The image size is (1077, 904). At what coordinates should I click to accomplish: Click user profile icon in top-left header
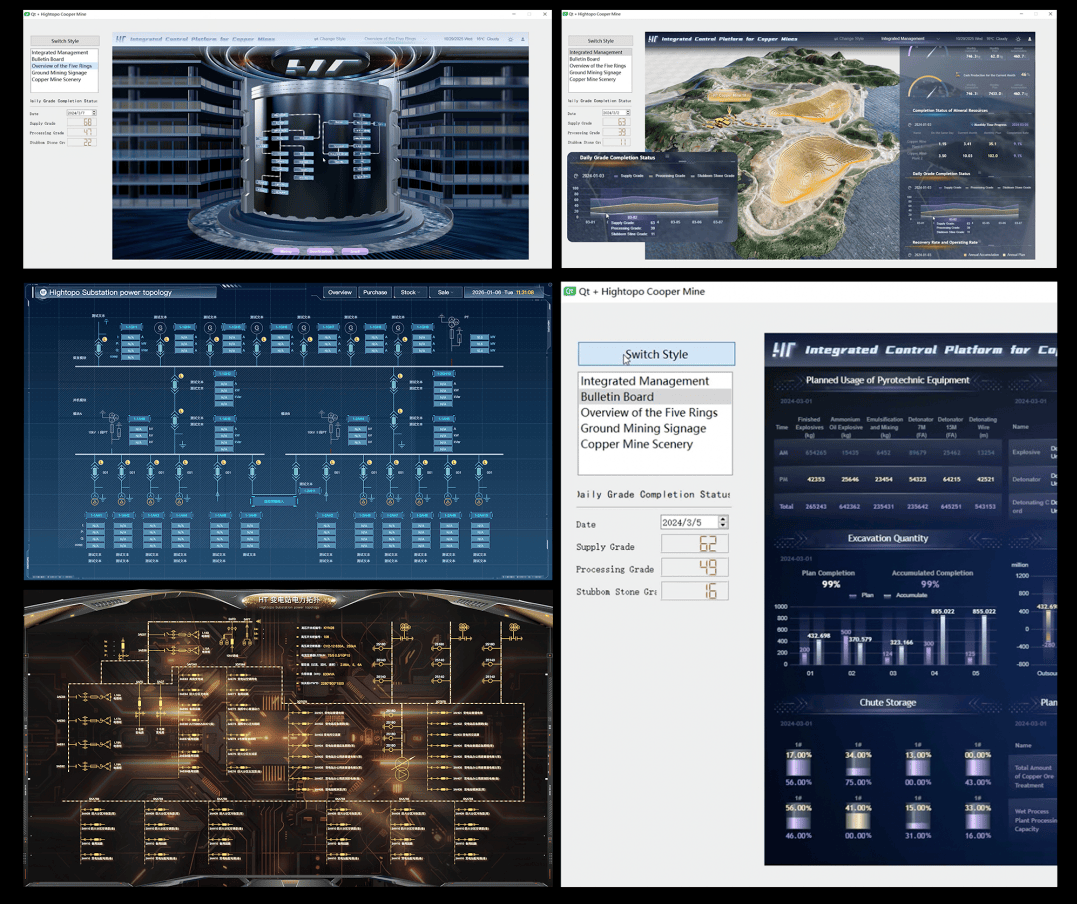click(x=523, y=39)
